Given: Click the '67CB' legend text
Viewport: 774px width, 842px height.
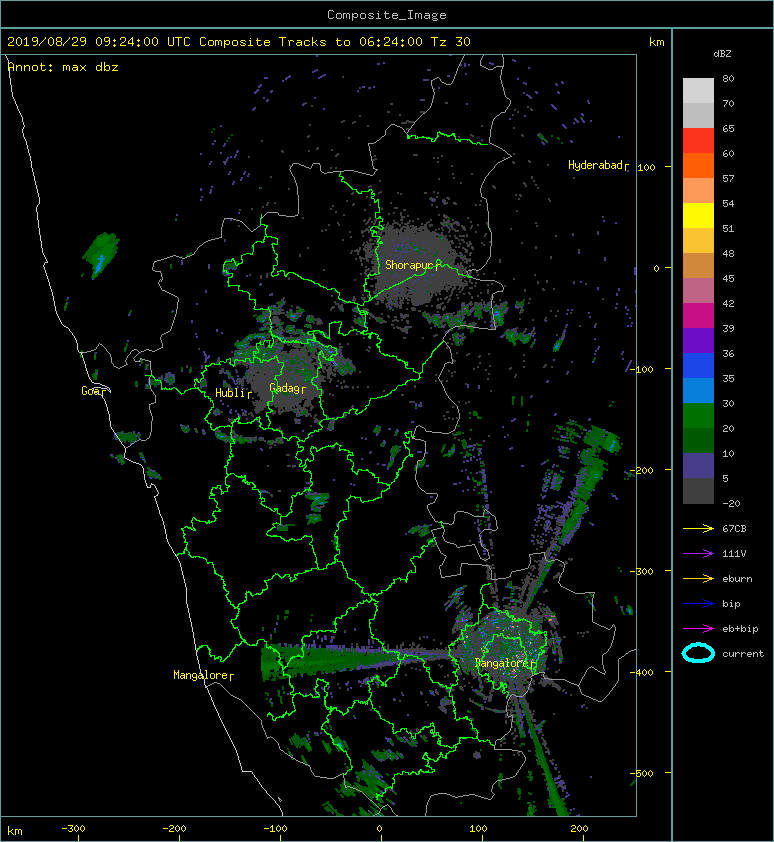Looking at the screenshot, I should pyautogui.click(x=734, y=529).
